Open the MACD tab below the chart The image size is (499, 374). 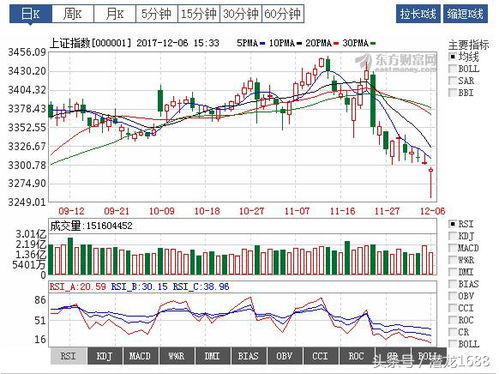(140, 356)
